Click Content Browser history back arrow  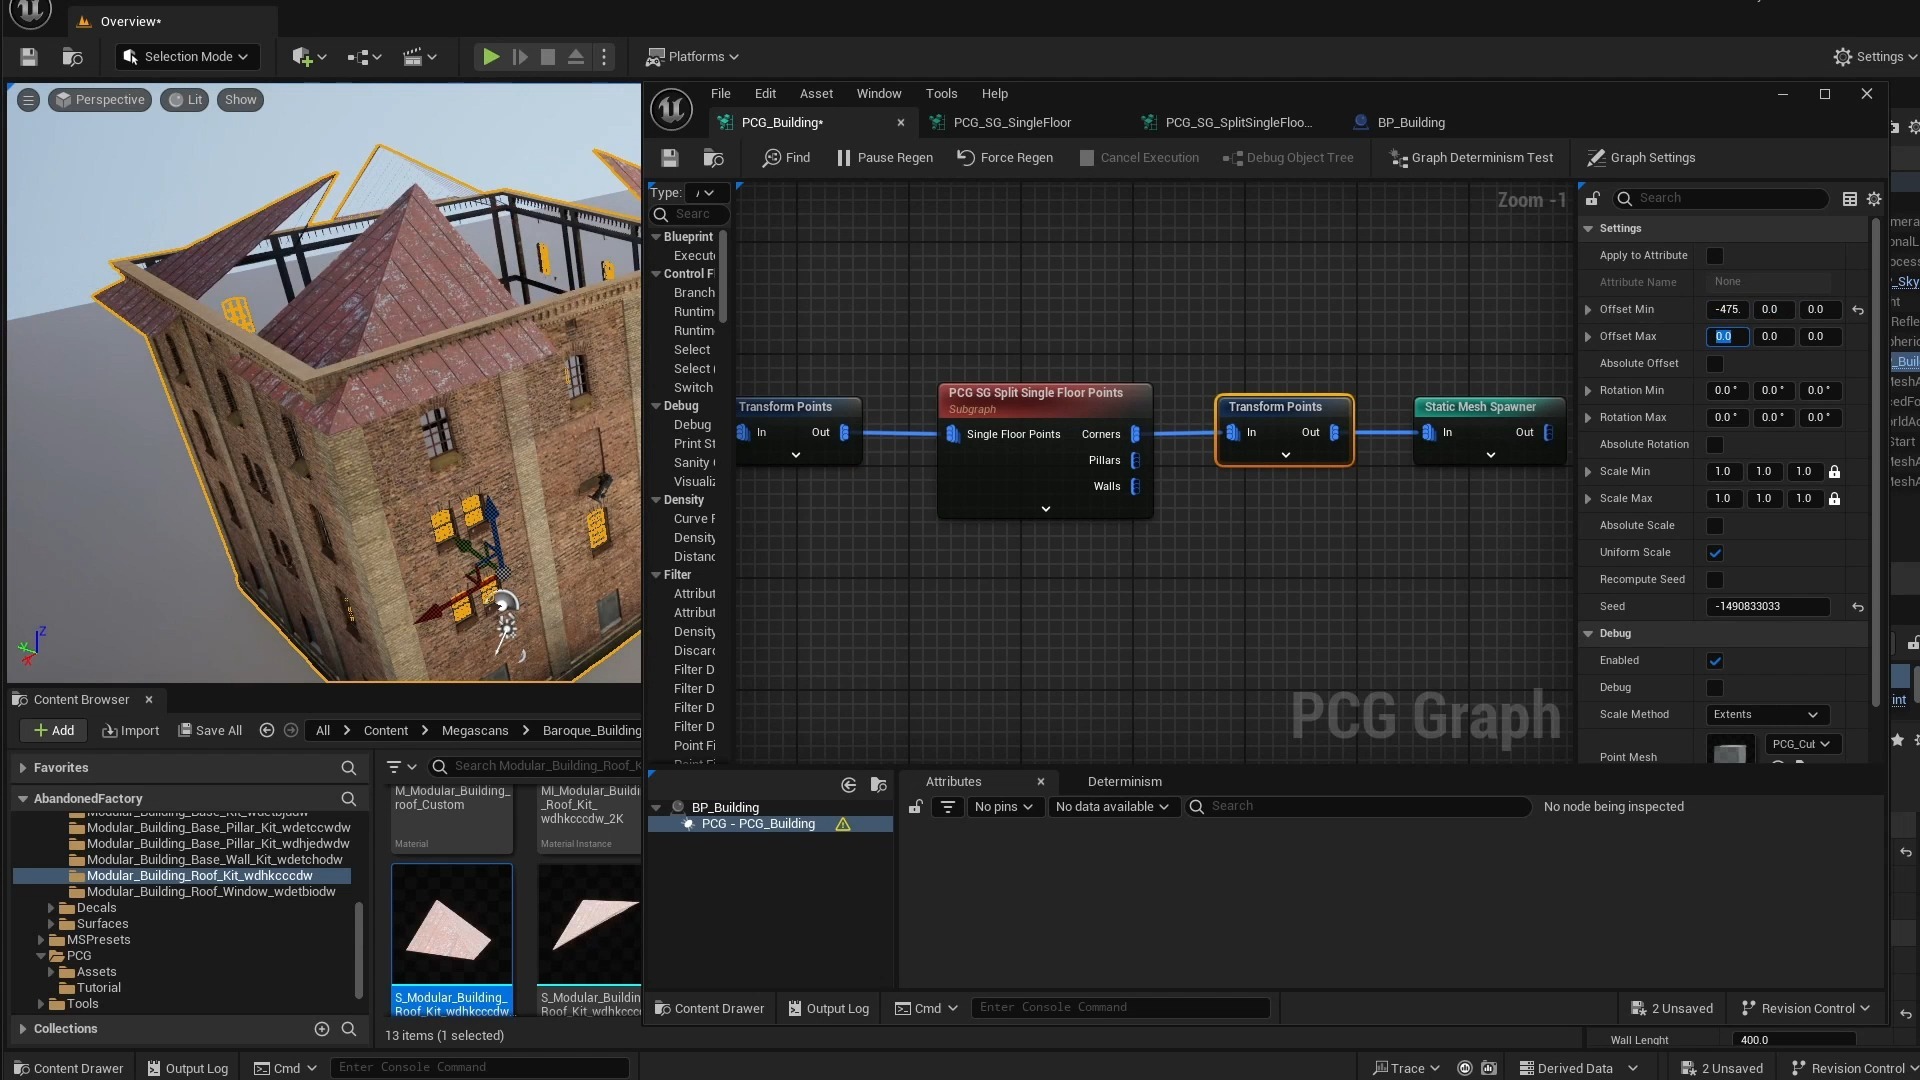point(267,731)
